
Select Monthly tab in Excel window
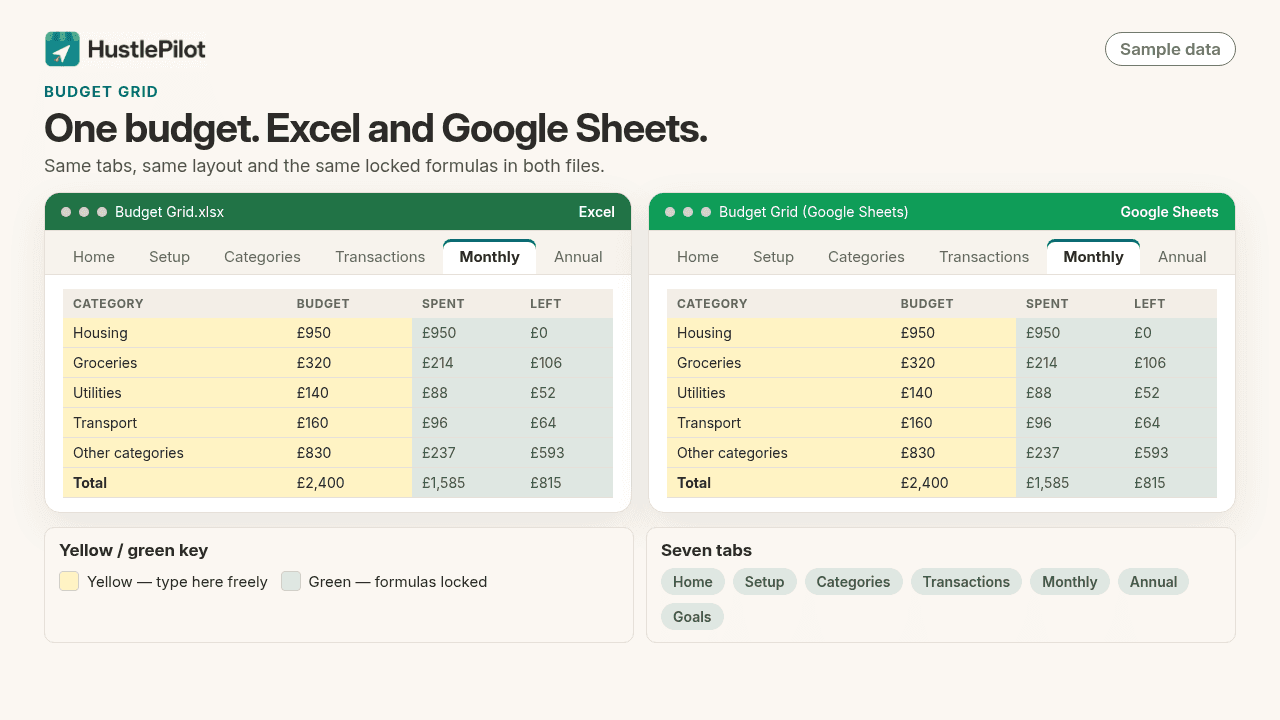pos(489,257)
